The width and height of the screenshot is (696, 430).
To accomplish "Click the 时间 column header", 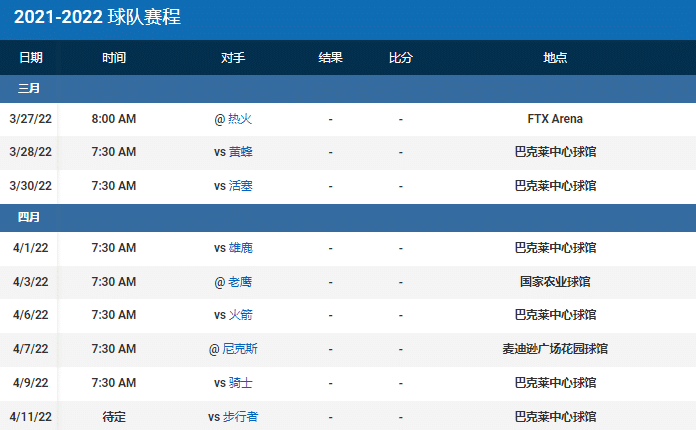I will (x=114, y=58).
